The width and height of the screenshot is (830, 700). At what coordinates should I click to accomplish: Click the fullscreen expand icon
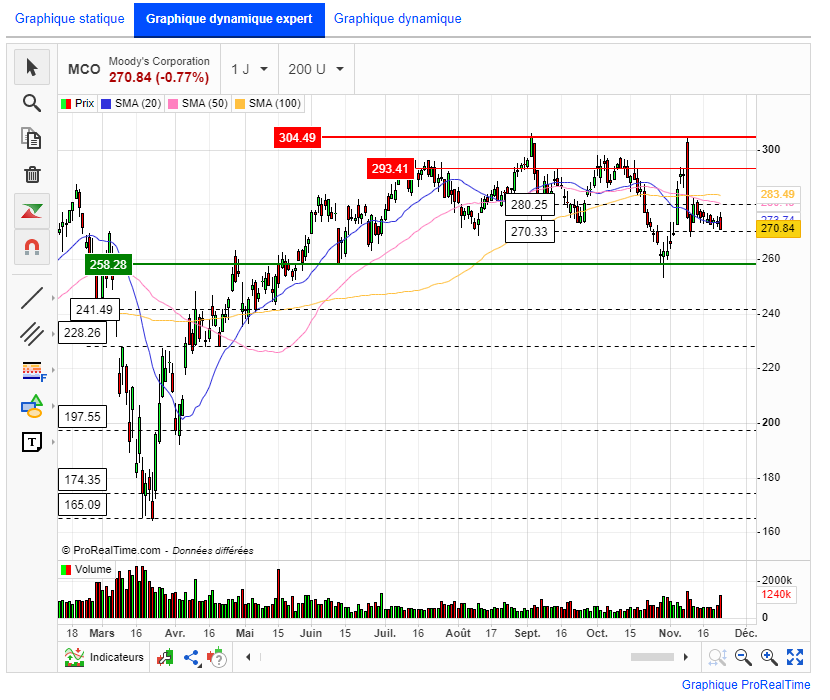tap(795, 657)
